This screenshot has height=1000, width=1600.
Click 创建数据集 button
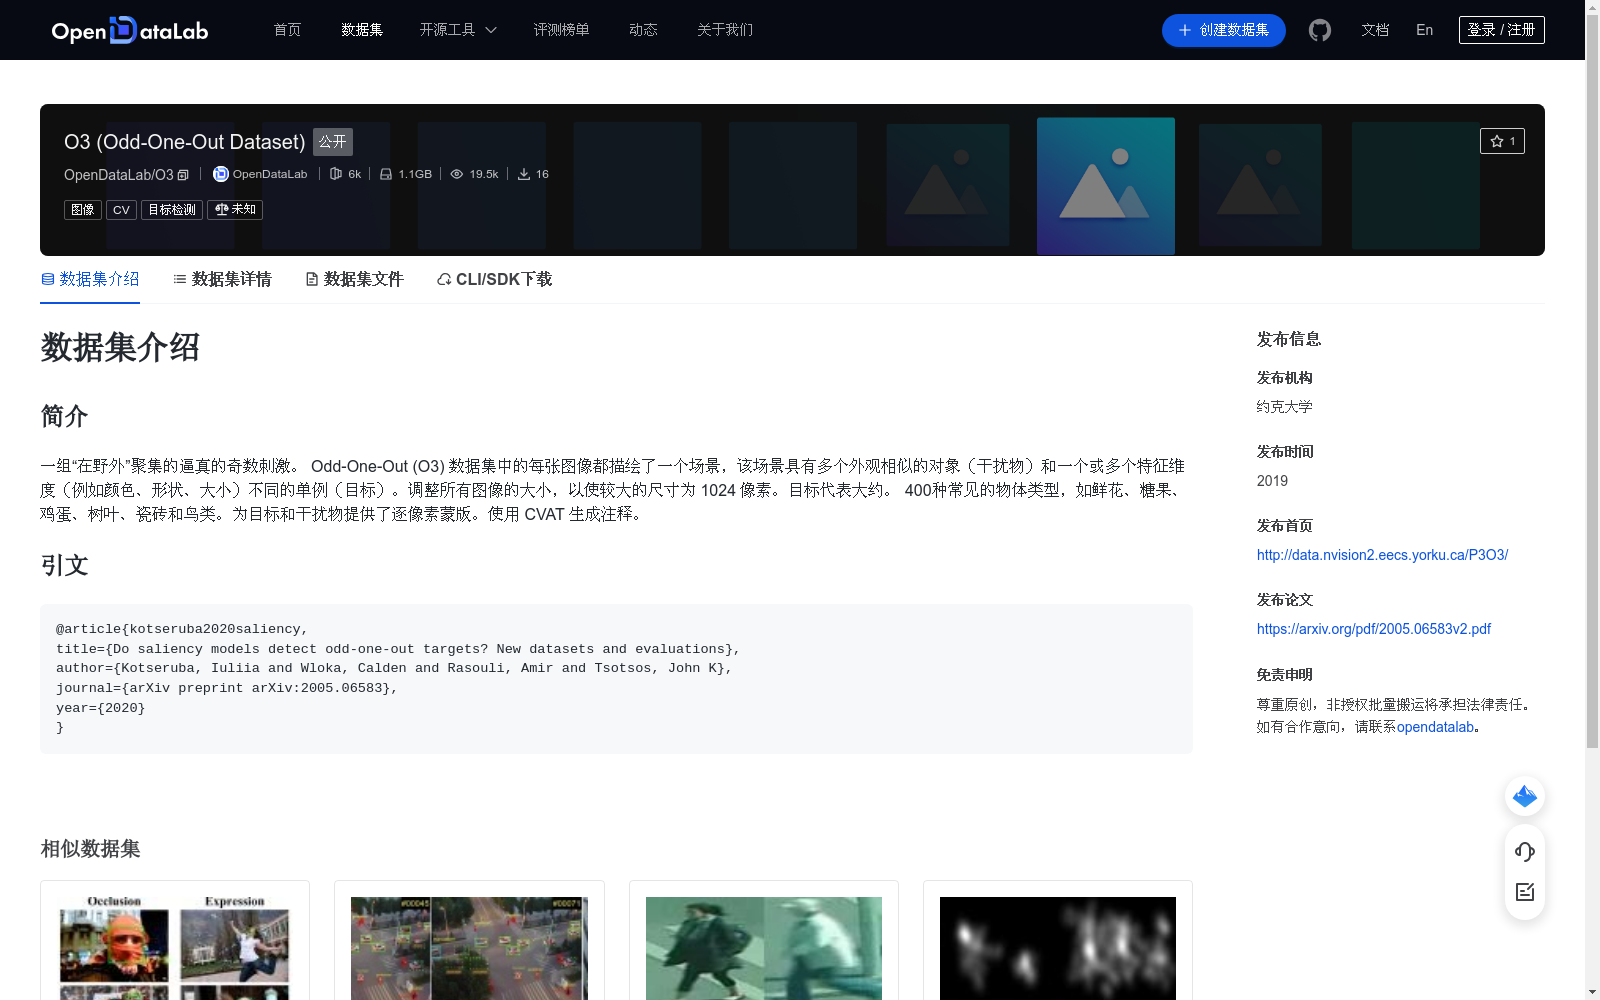[1223, 30]
